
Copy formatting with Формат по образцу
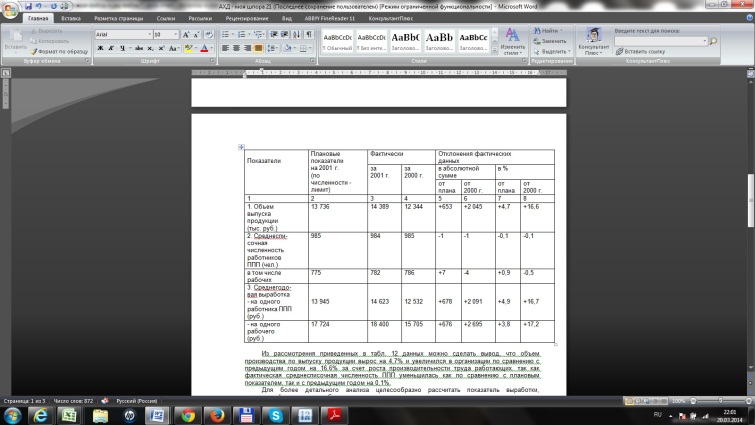coord(59,51)
